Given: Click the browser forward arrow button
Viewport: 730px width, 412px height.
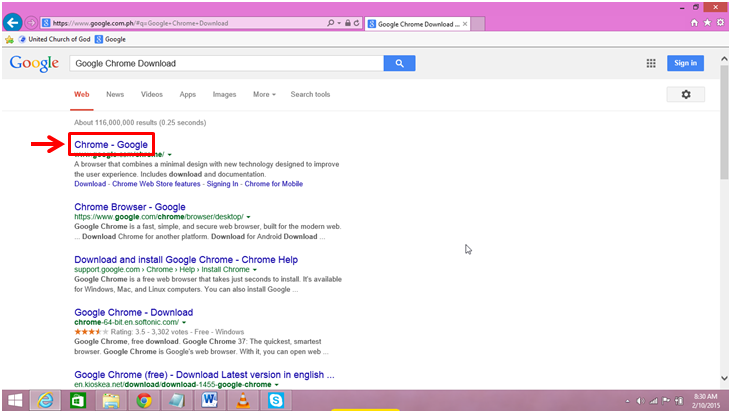Looking at the screenshot, I should (x=31, y=22).
